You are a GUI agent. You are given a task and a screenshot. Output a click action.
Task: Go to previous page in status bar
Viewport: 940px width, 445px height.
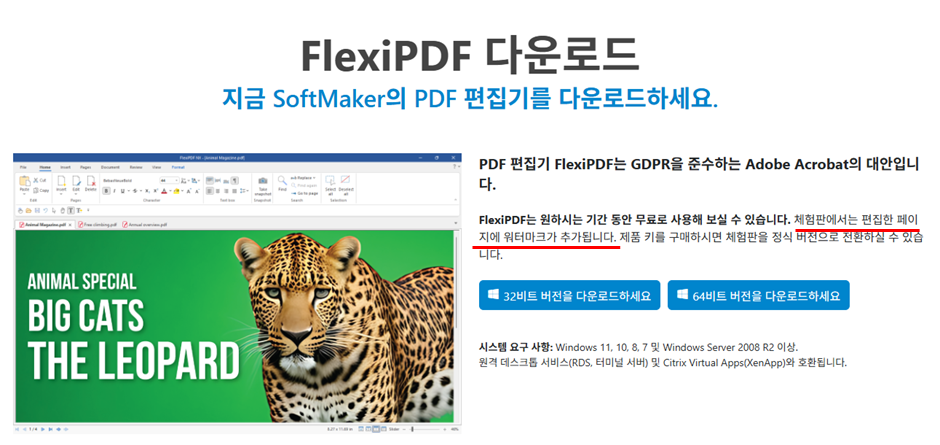click(25, 429)
